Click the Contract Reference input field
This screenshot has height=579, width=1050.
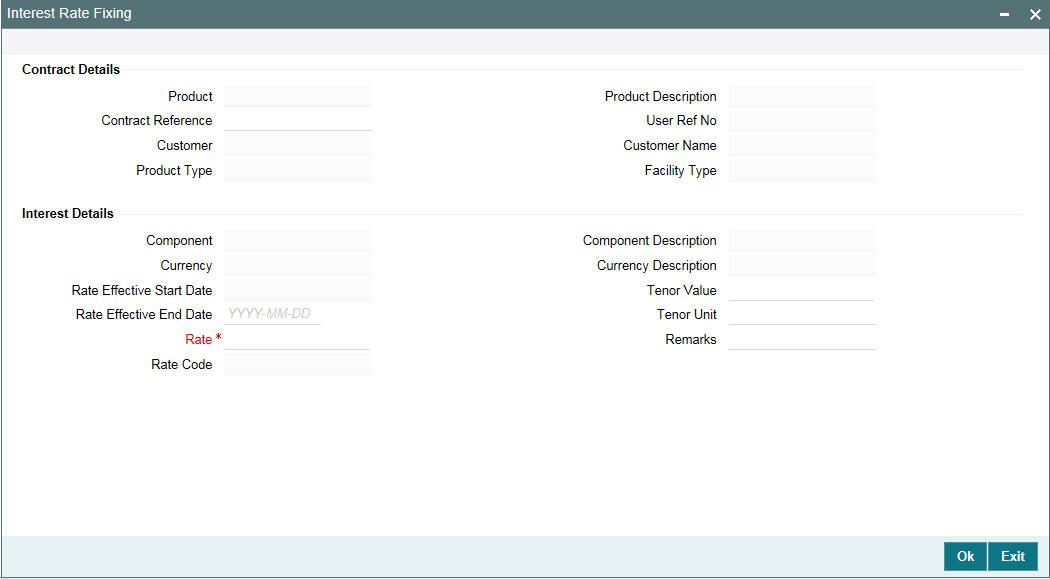(297, 120)
